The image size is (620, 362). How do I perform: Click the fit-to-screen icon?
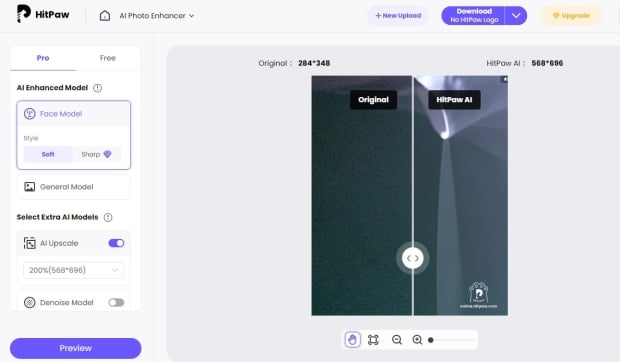373,340
